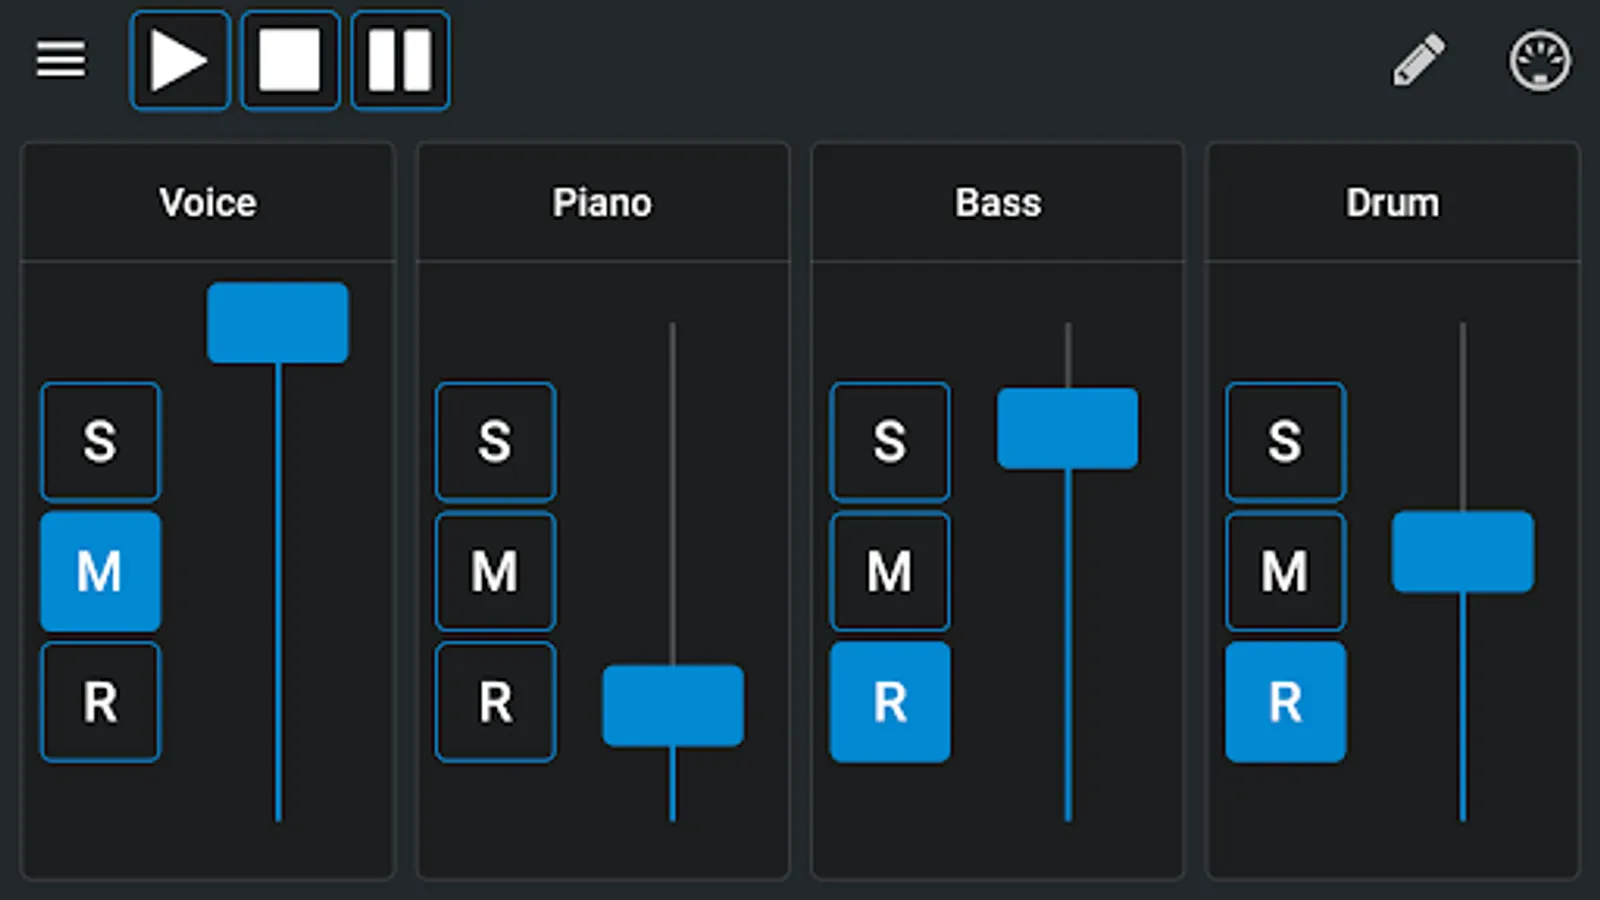Click the pencil edit icon
1600x900 pixels.
click(1419, 60)
